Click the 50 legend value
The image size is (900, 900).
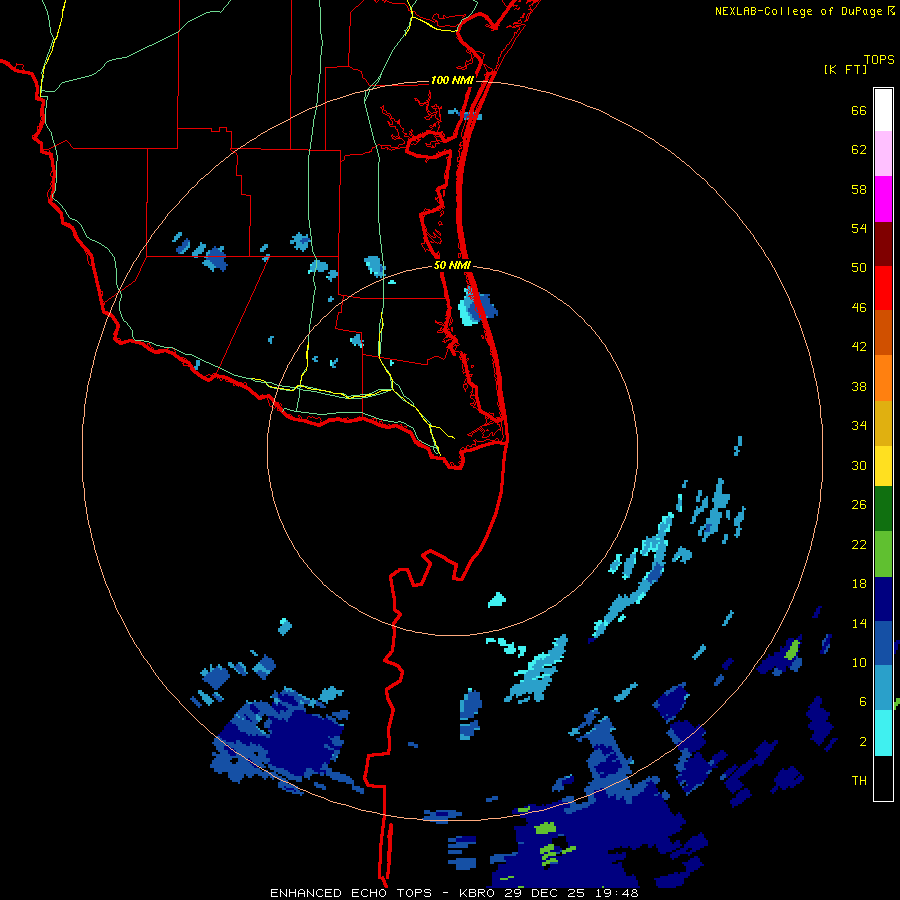(x=859, y=268)
